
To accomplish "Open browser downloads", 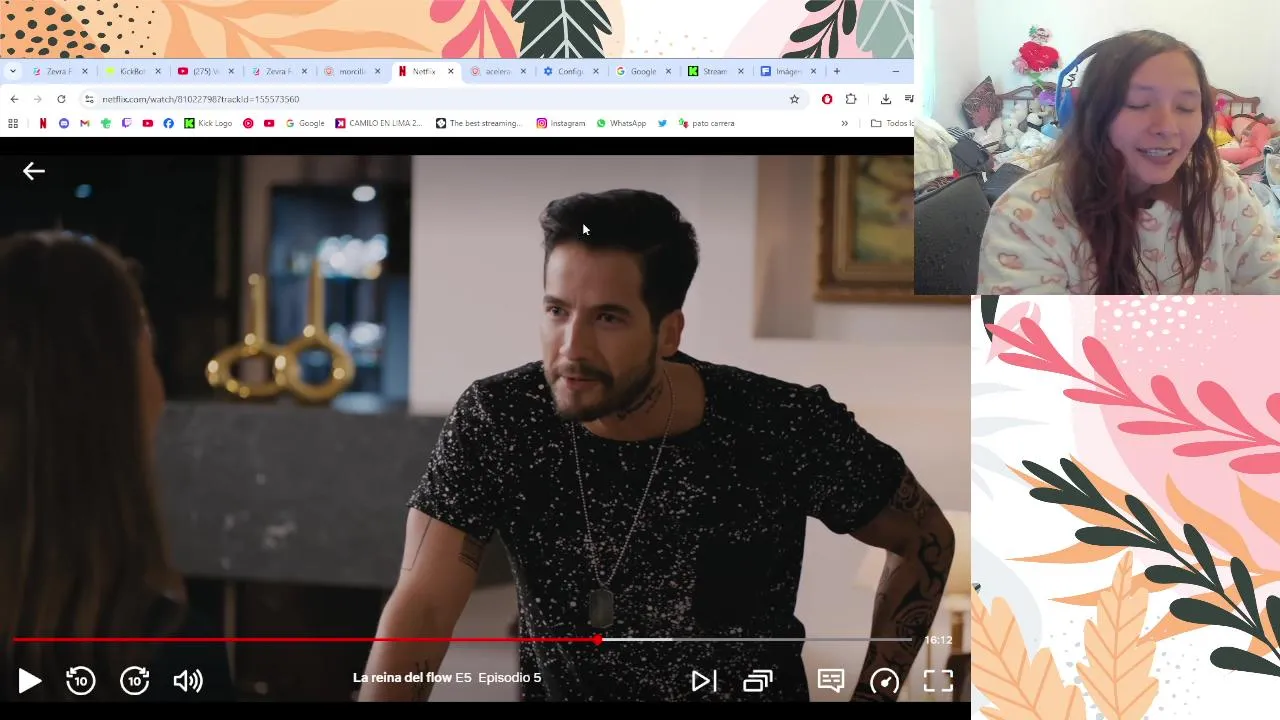I will point(885,99).
